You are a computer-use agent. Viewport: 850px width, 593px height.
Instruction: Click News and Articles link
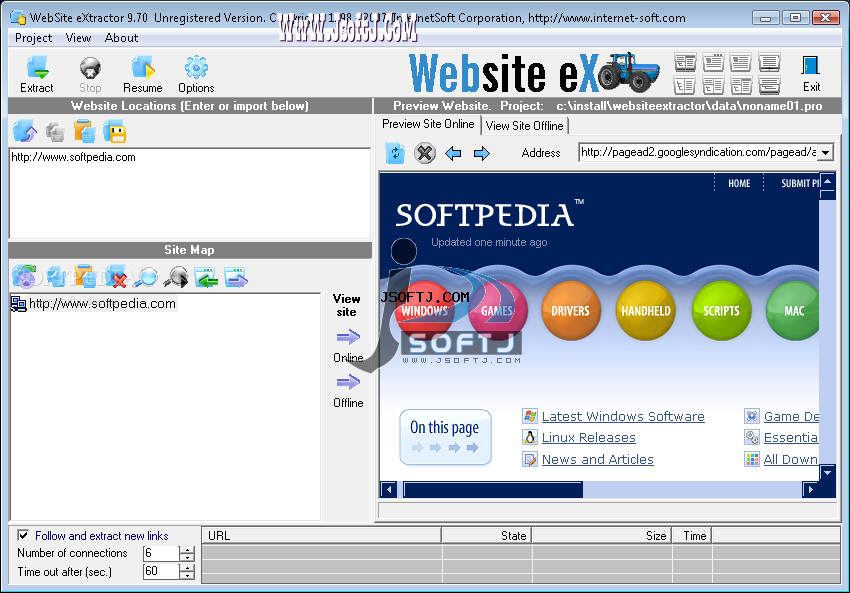(597, 459)
